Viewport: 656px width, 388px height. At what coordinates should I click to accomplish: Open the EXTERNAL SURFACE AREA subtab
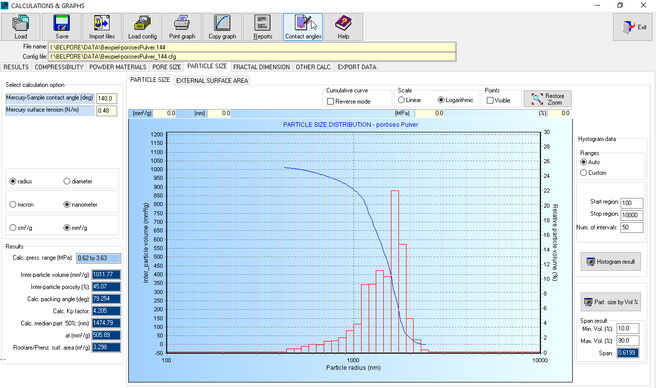pyautogui.click(x=212, y=80)
